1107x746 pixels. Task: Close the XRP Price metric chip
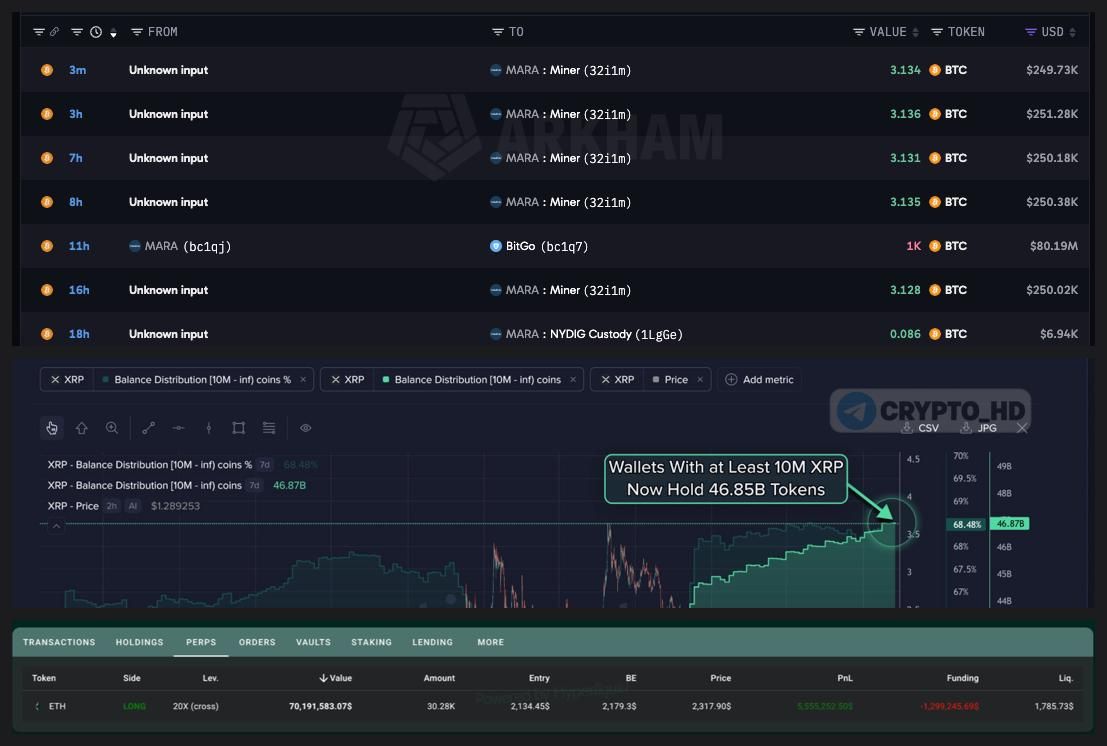[700, 380]
